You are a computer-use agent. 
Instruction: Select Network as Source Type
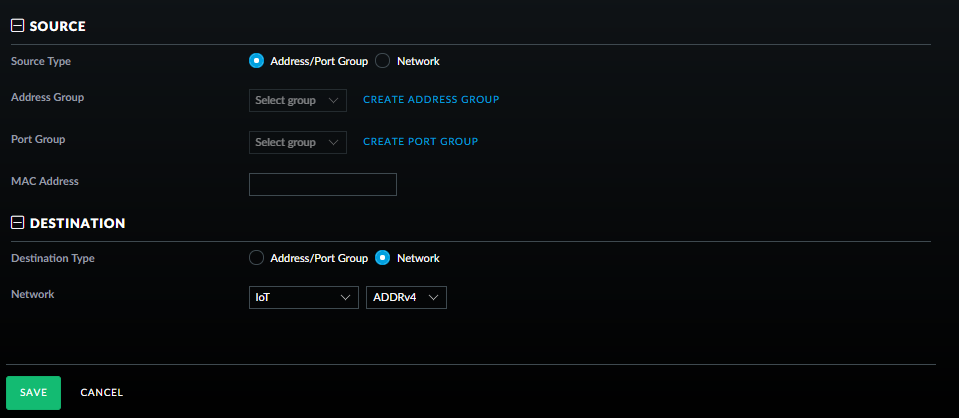pyautogui.click(x=382, y=61)
